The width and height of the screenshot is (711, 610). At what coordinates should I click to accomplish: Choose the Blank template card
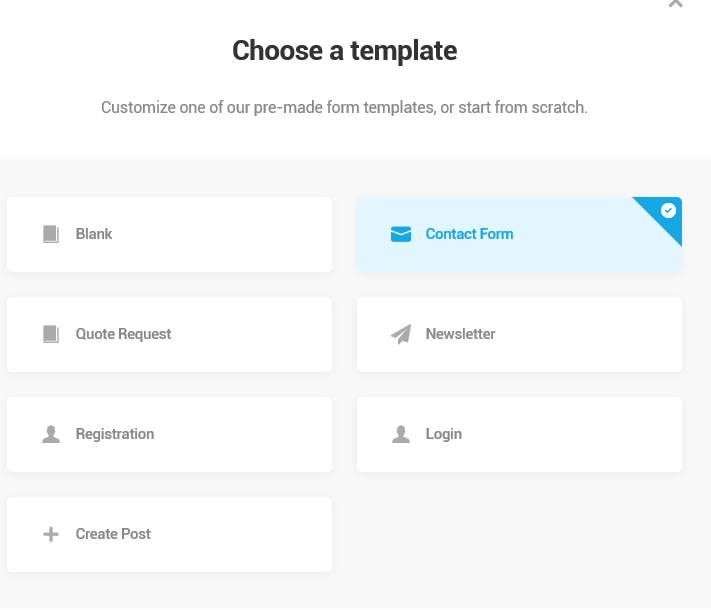[169, 234]
